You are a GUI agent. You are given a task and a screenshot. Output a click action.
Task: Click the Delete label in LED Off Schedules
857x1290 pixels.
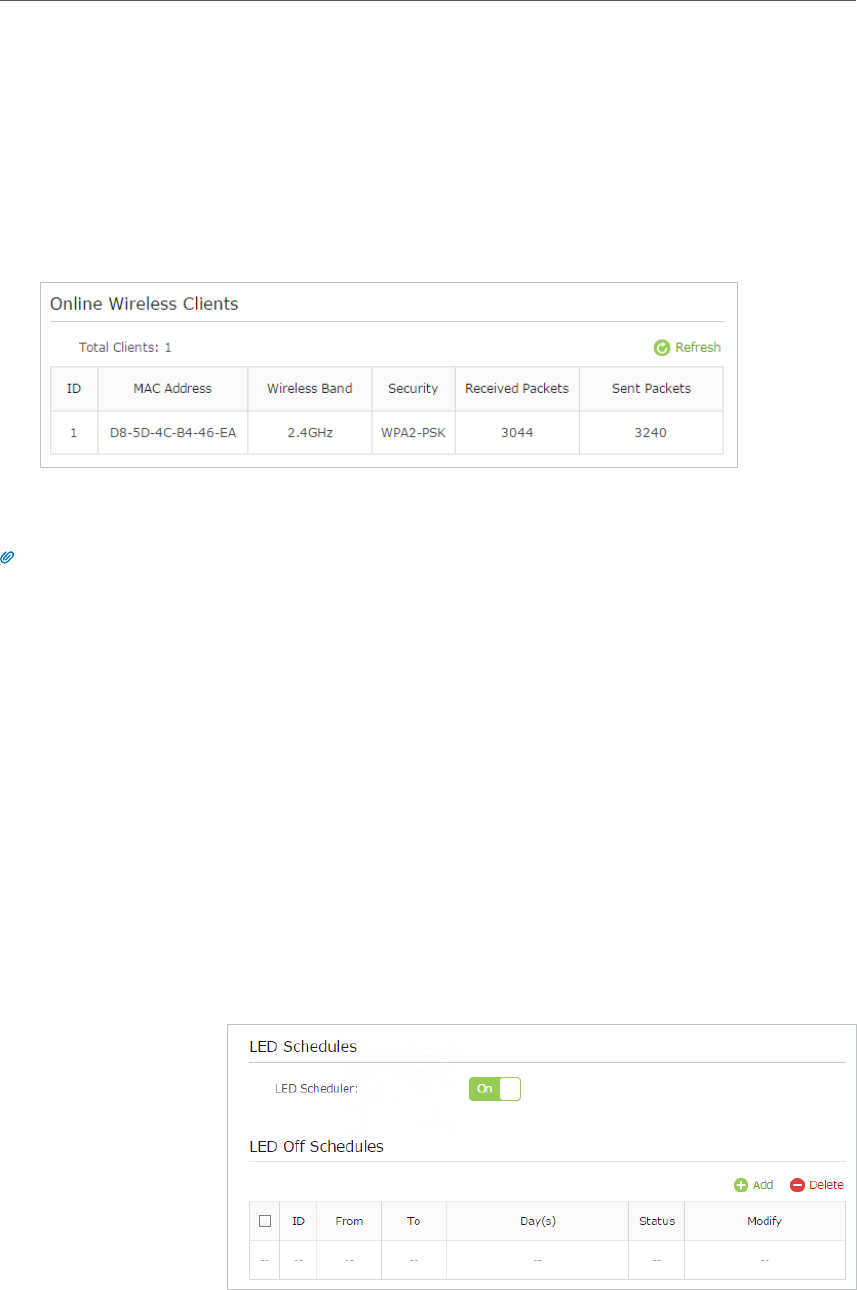(826, 1185)
